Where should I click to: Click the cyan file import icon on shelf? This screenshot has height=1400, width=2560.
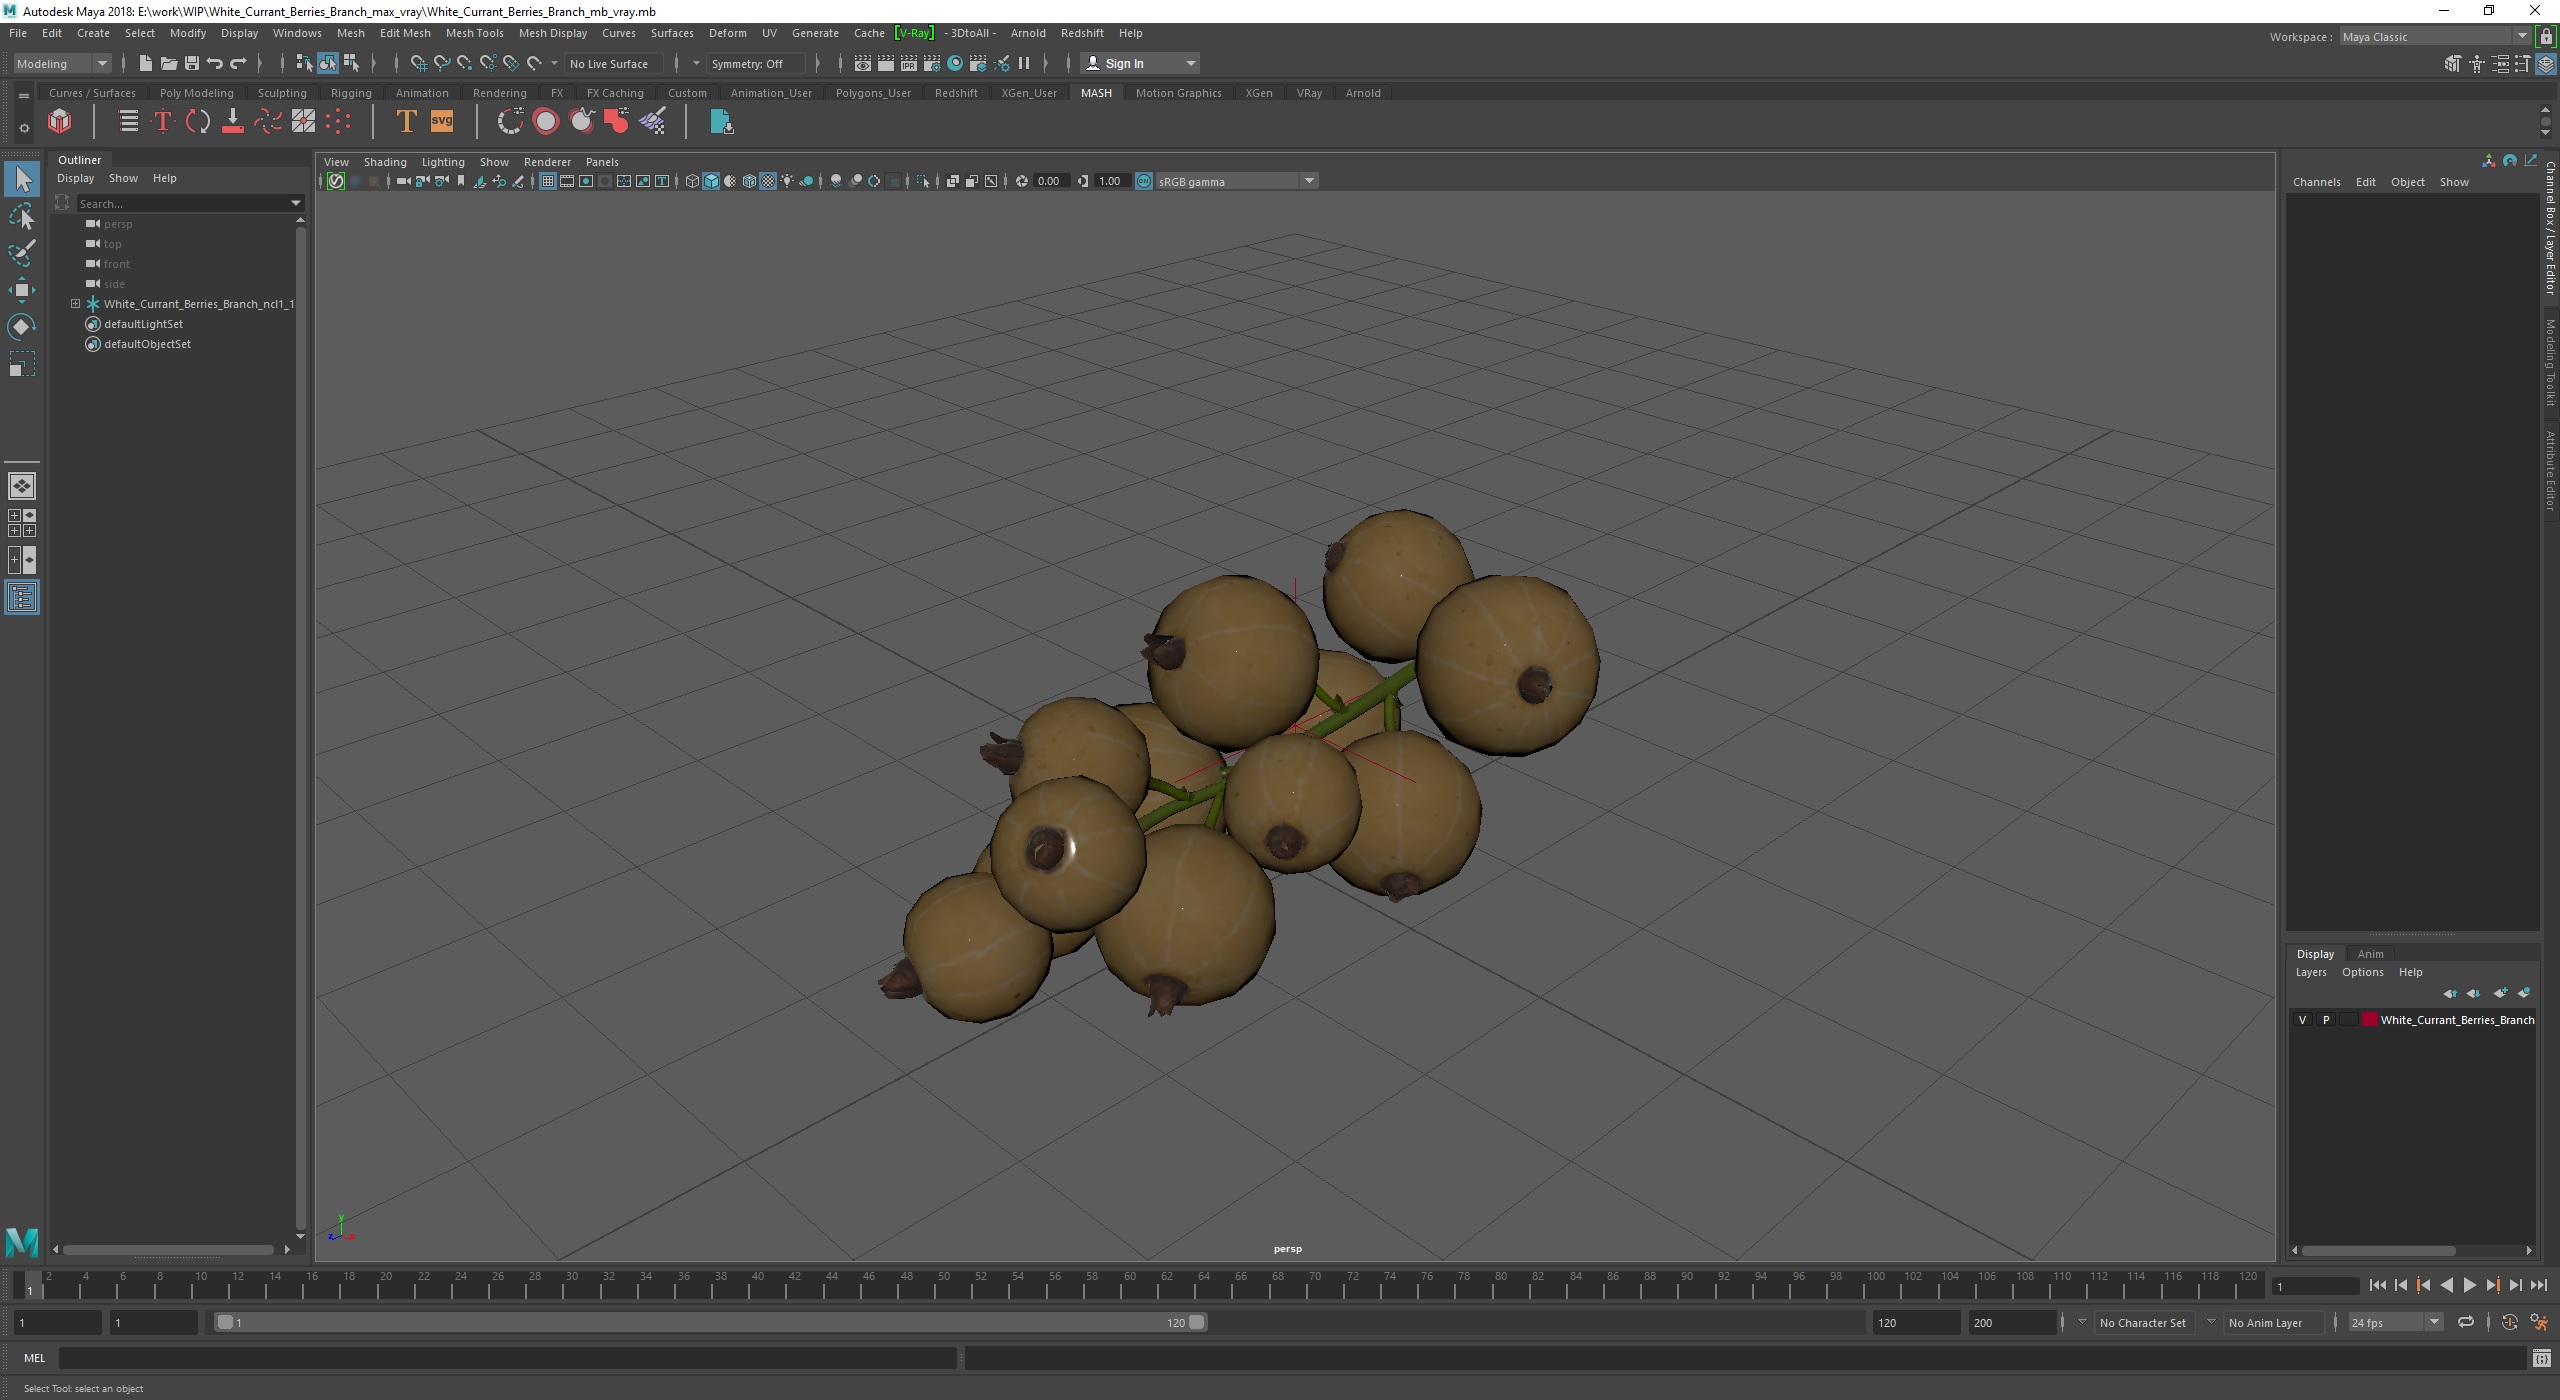pos(721,122)
